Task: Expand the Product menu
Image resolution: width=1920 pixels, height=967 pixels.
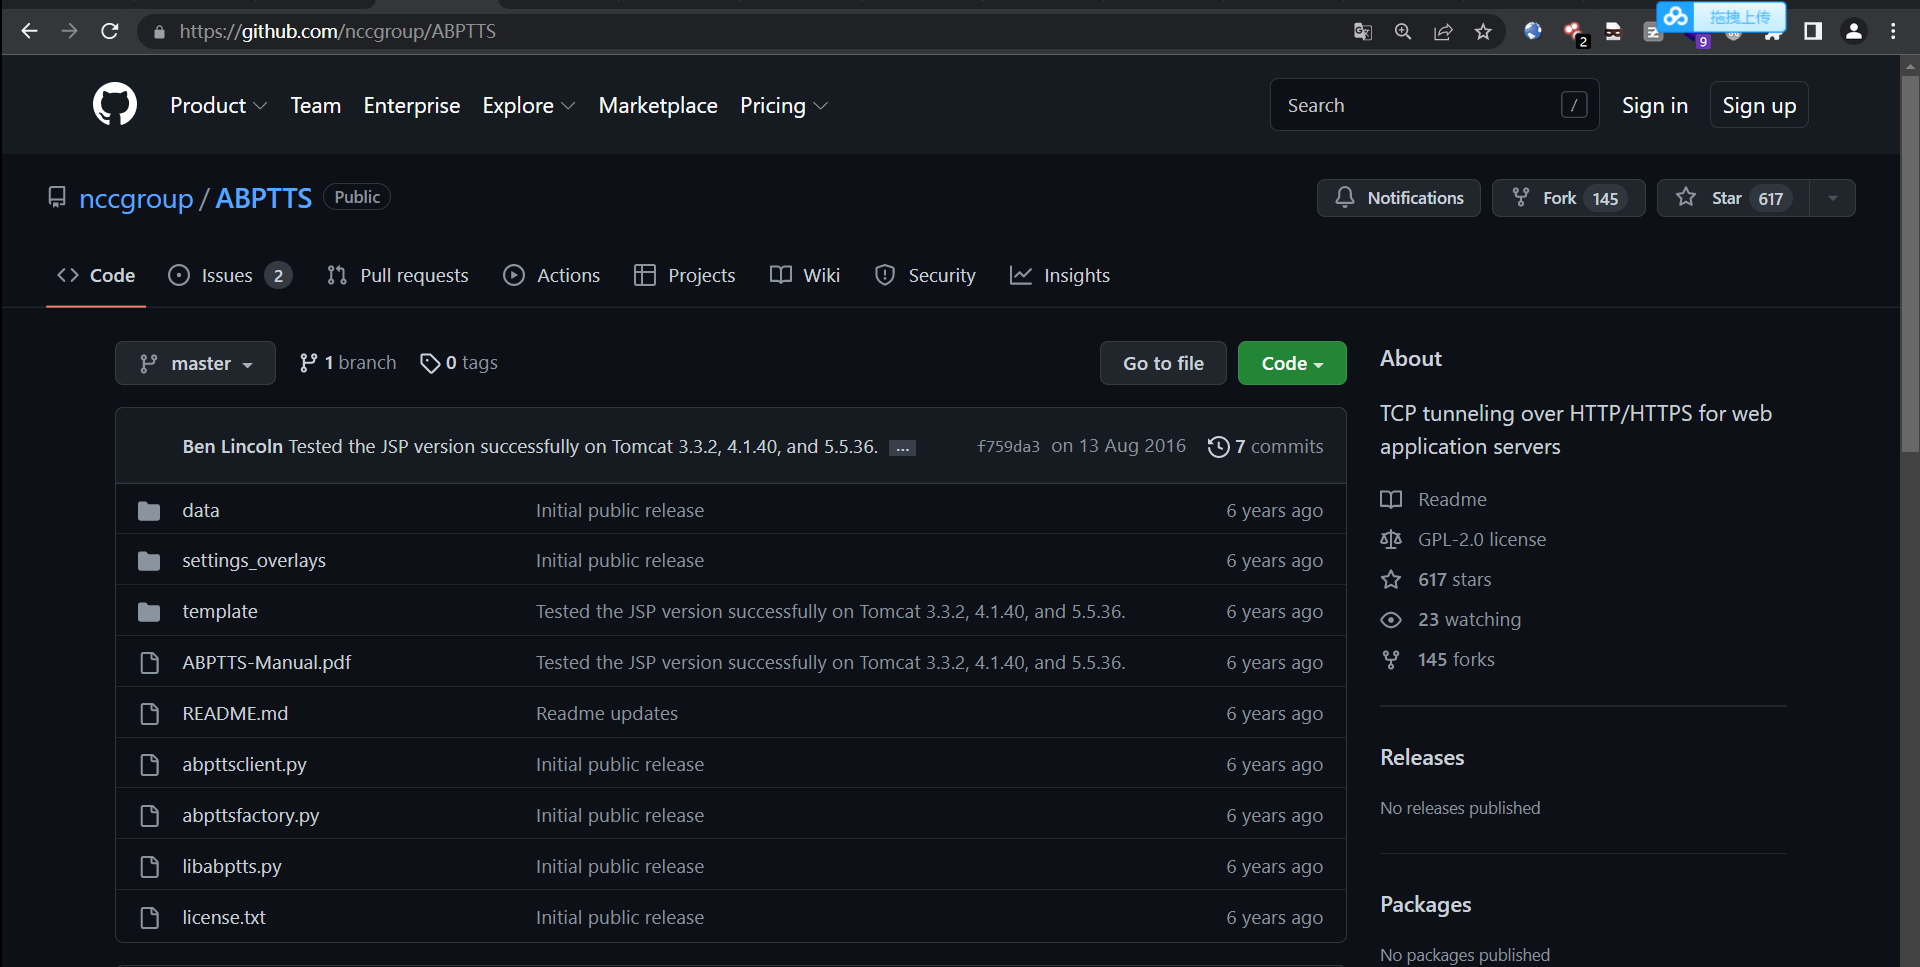Action: 218,105
